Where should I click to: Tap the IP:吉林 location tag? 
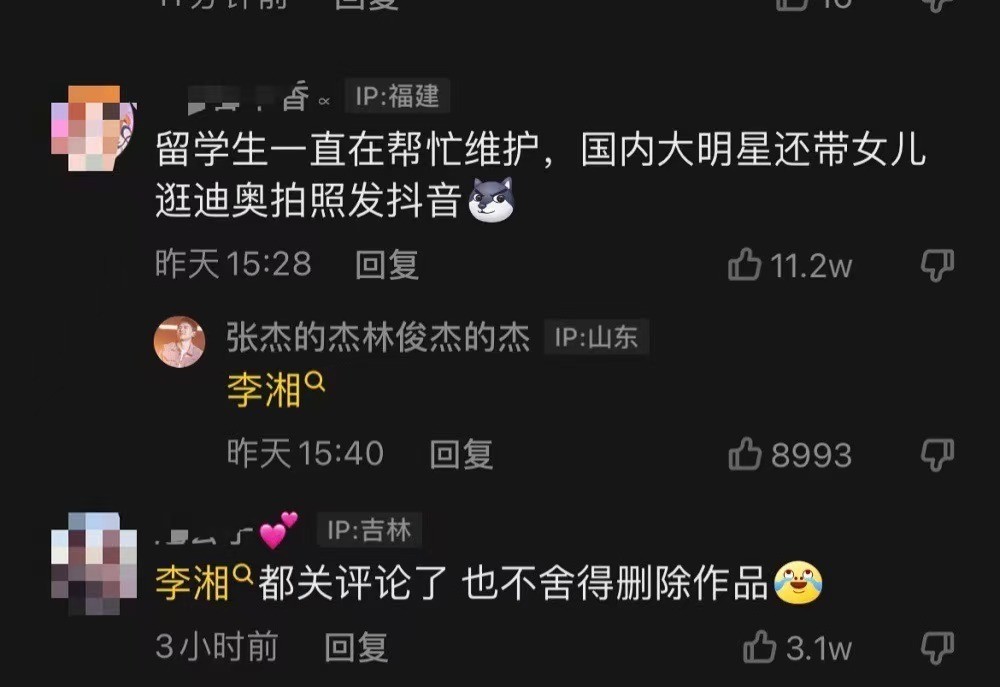[369, 530]
